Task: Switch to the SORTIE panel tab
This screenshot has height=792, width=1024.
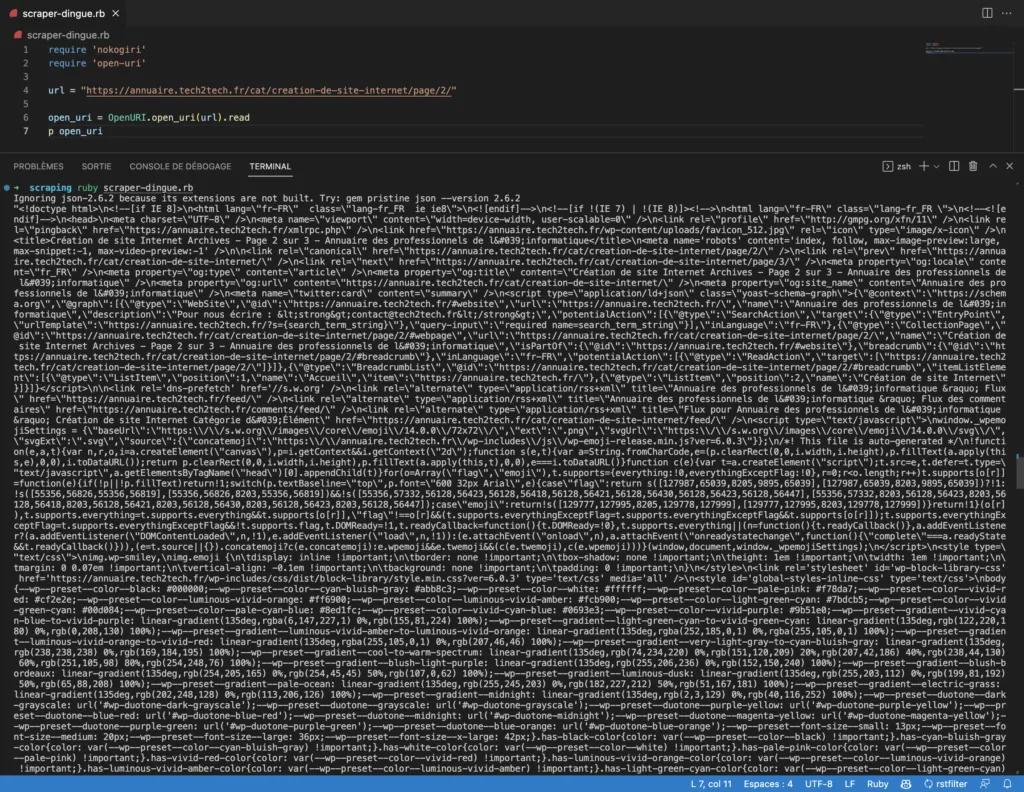Action: [x=97, y=166]
